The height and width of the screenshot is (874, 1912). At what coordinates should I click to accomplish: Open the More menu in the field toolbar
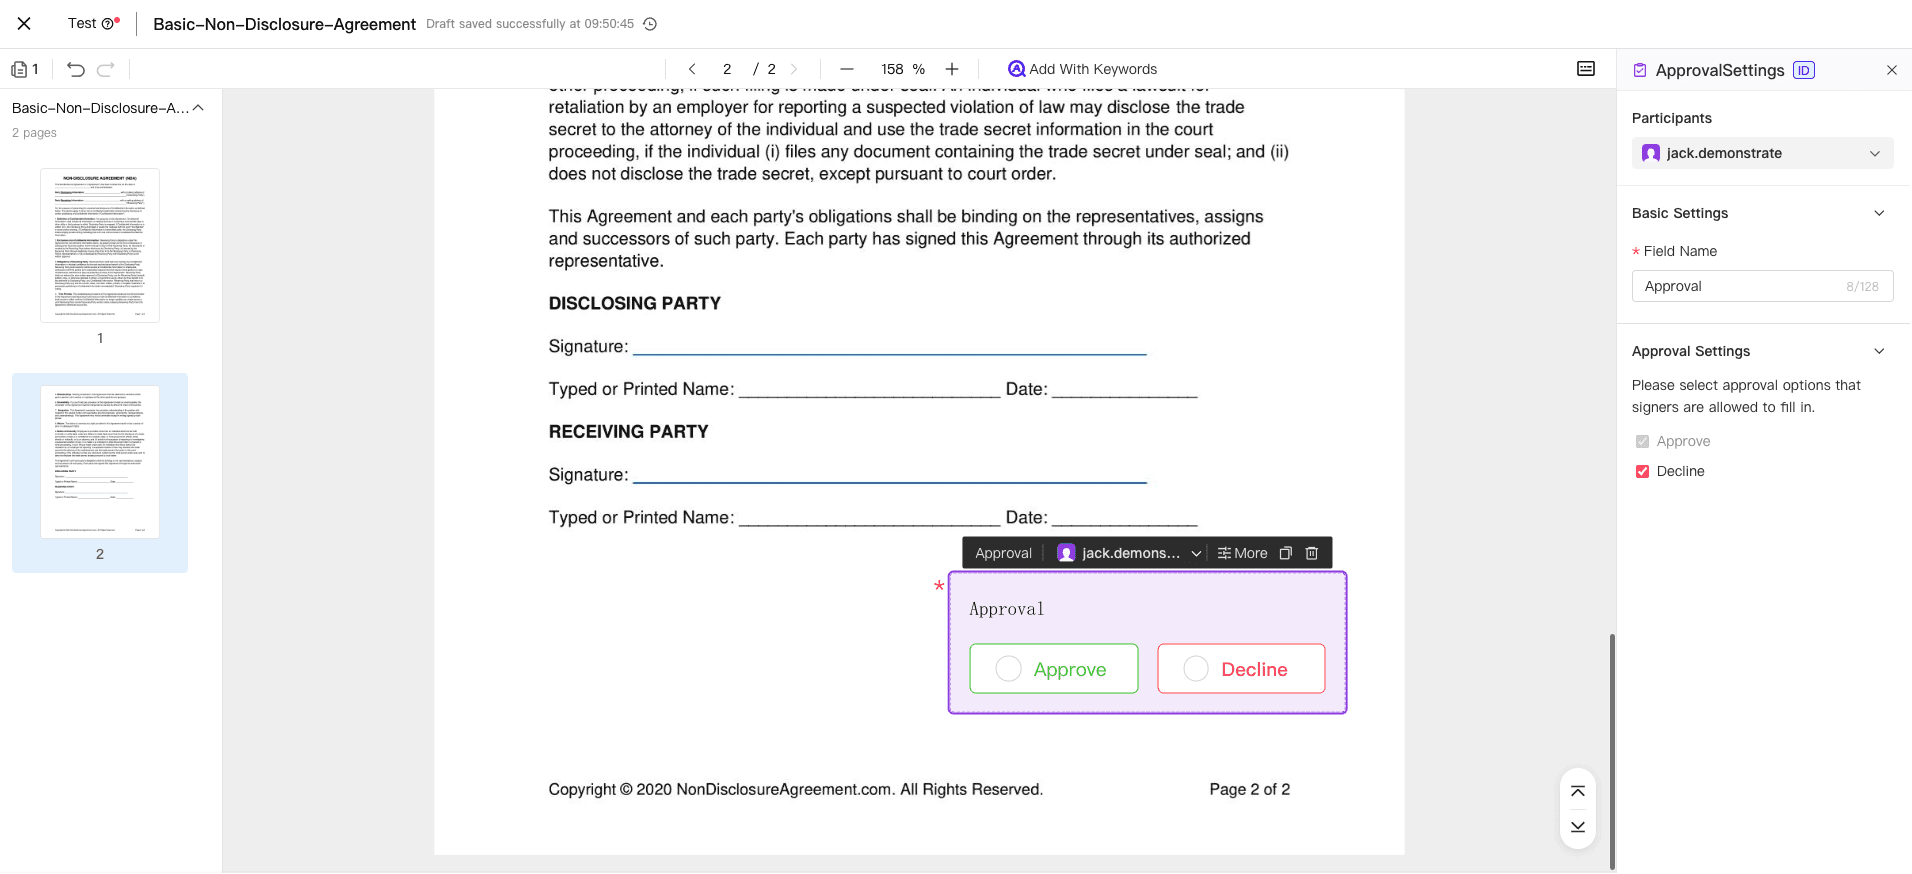point(1242,553)
